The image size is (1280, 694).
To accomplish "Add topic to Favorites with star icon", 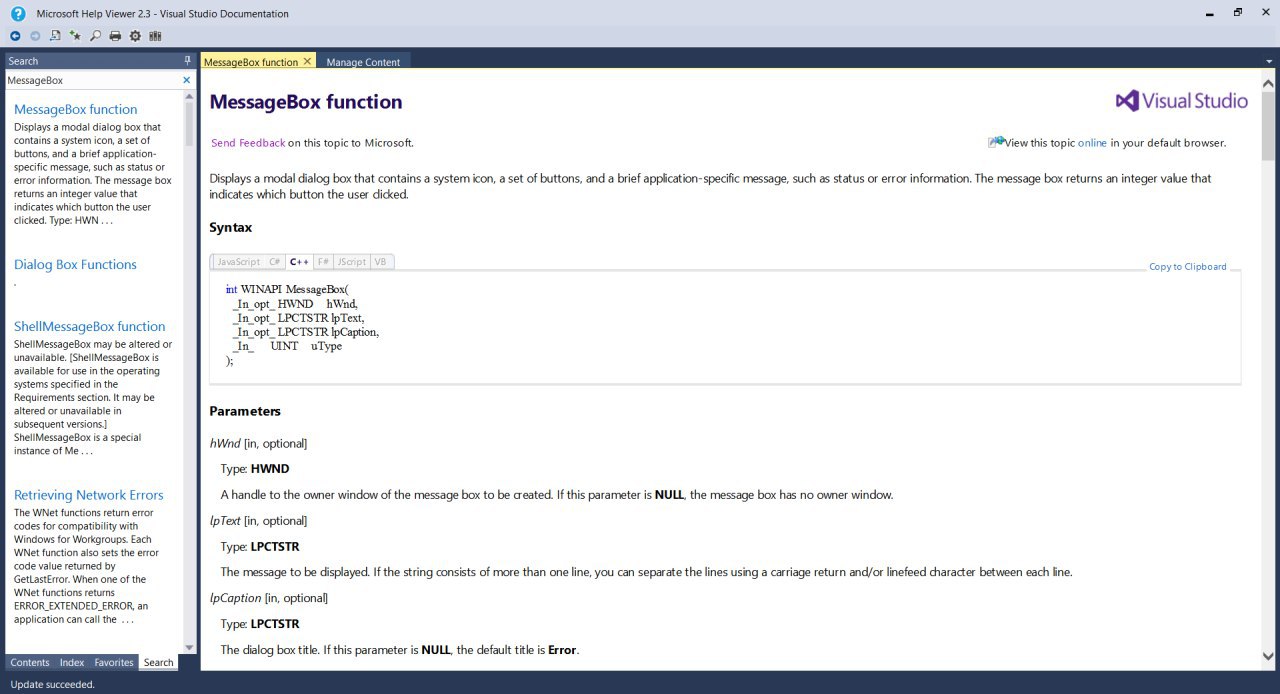I will 75,36.
